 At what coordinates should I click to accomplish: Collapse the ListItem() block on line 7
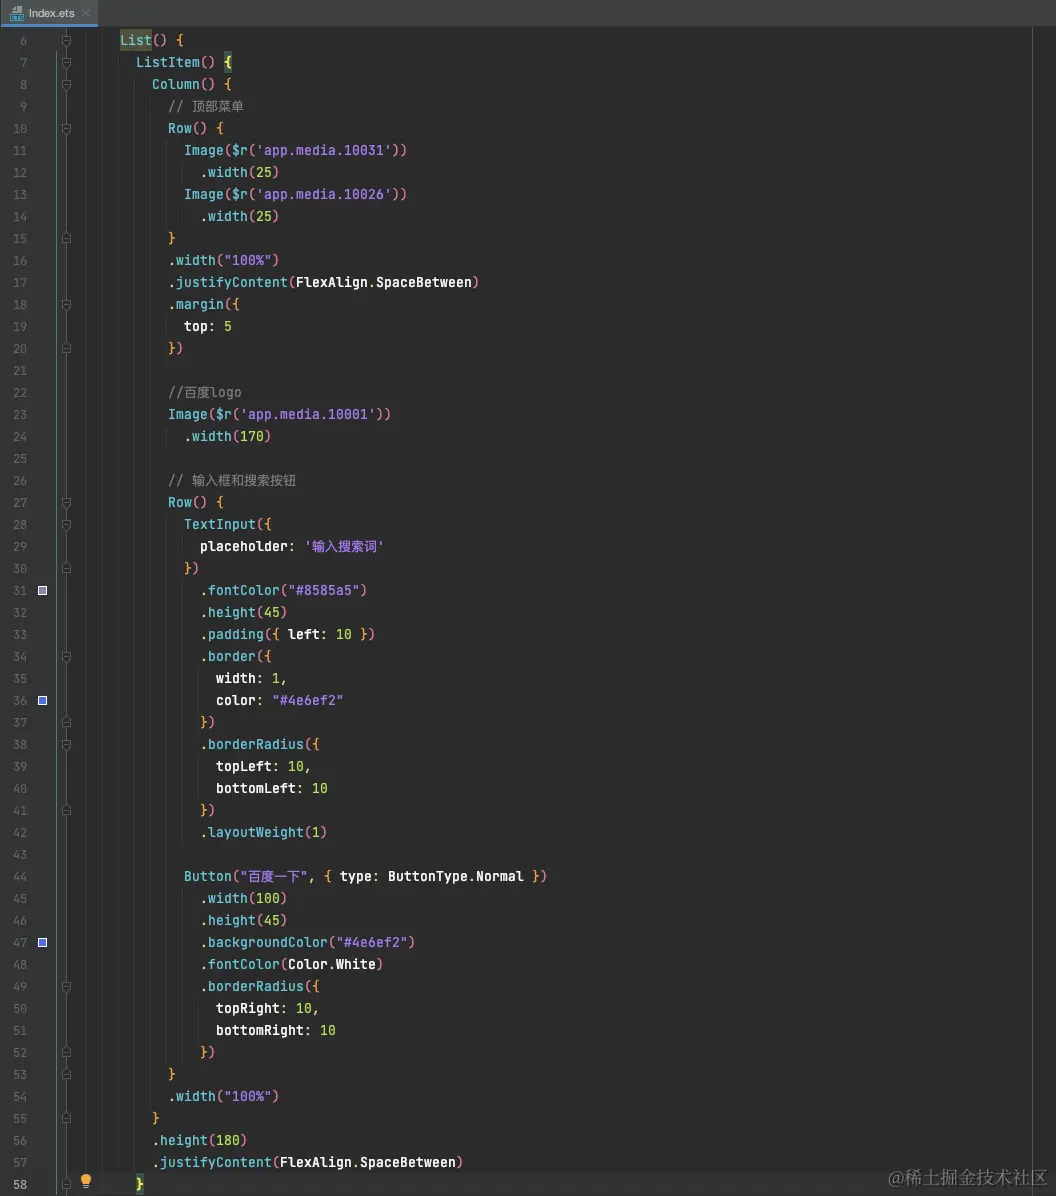pyautogui.click(x=66, y=63)
